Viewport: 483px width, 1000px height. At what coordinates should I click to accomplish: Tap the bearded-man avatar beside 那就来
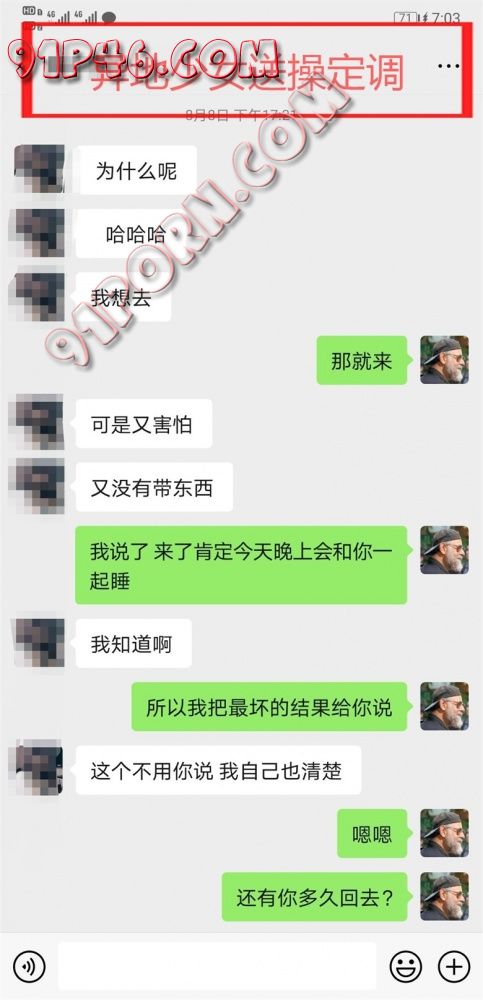444,360
